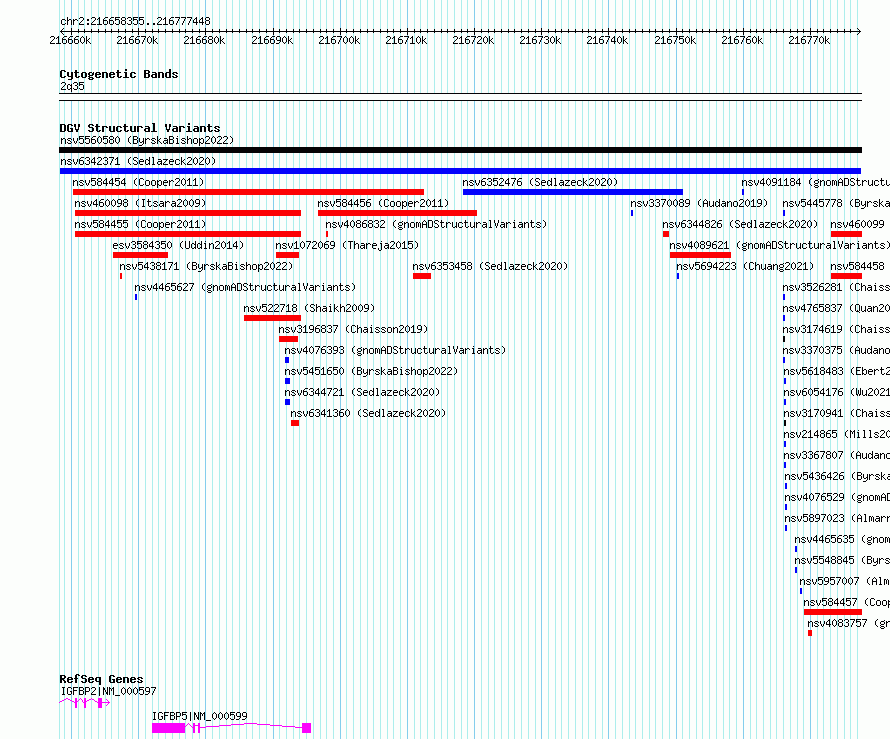Open nsv6352476 (Sedlazeck2020) variant label

(540, 182)
